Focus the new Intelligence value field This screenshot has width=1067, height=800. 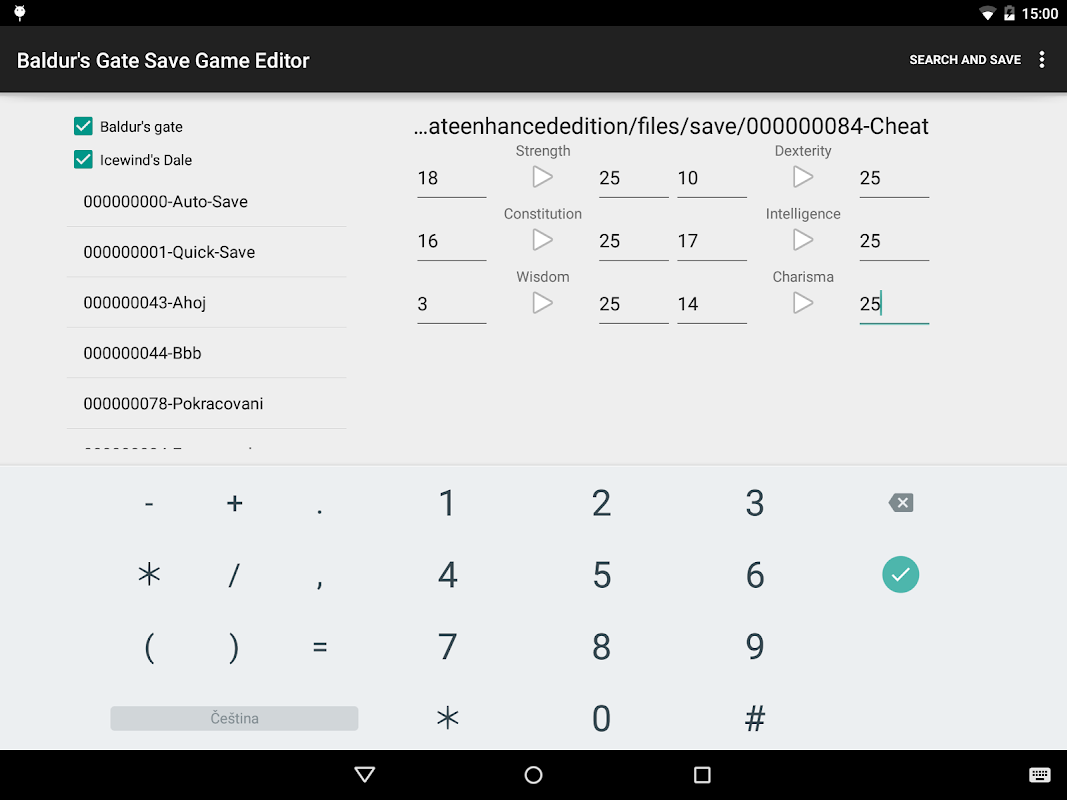pos(894,241)
